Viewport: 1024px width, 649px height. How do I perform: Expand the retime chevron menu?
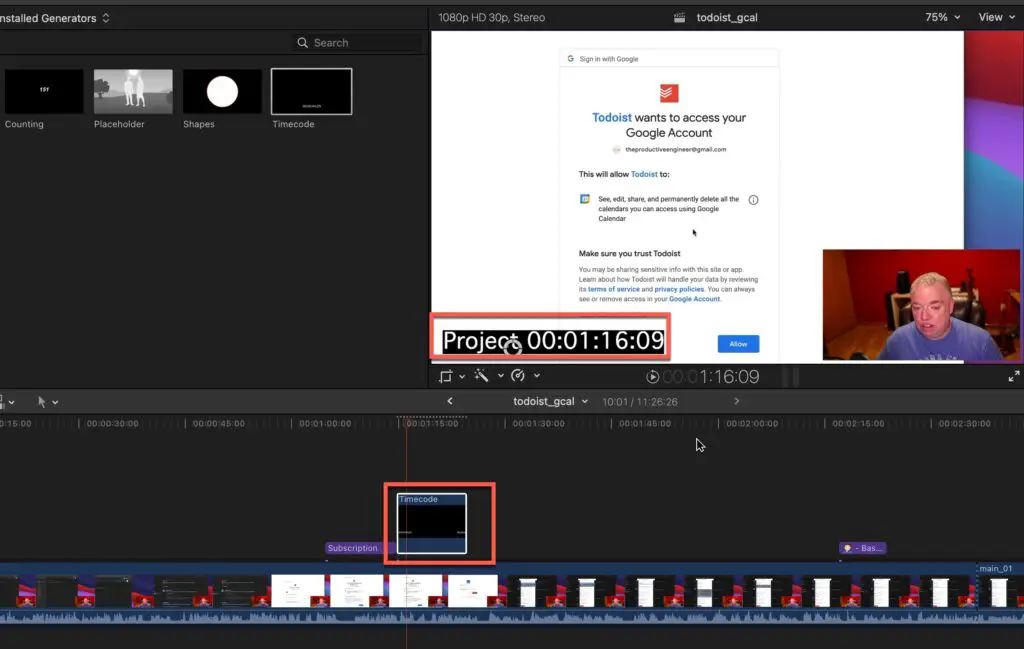click(x=537, y=376)
